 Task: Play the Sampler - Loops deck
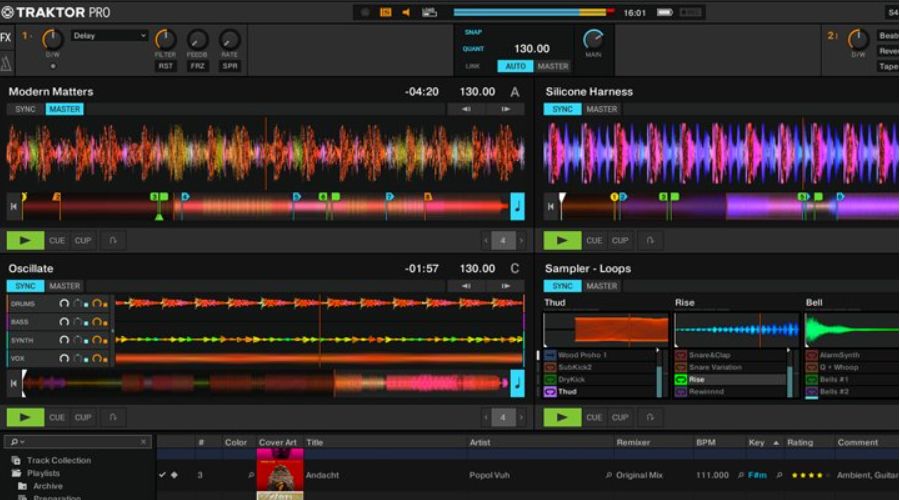[x=562, y=417]
